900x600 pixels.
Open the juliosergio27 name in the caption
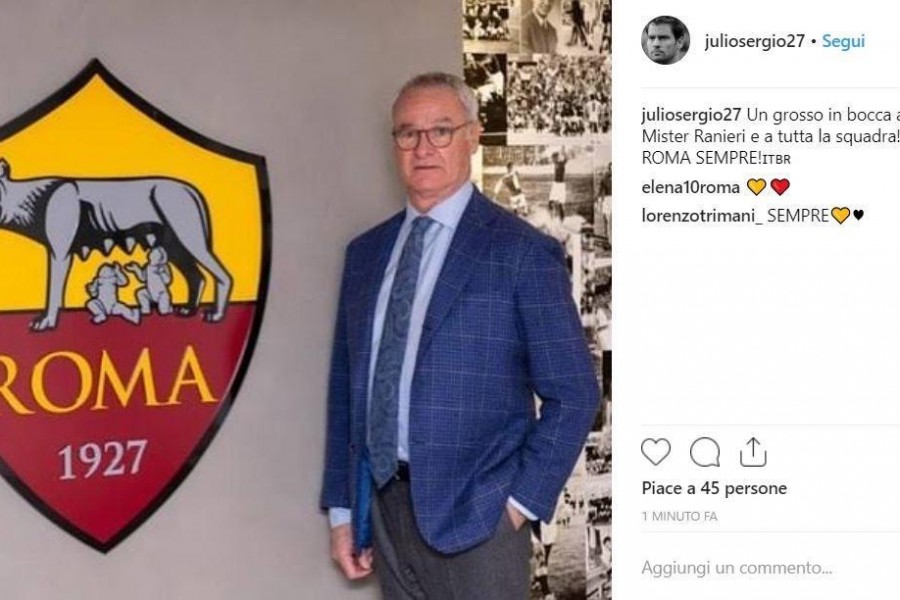(692, 115)
